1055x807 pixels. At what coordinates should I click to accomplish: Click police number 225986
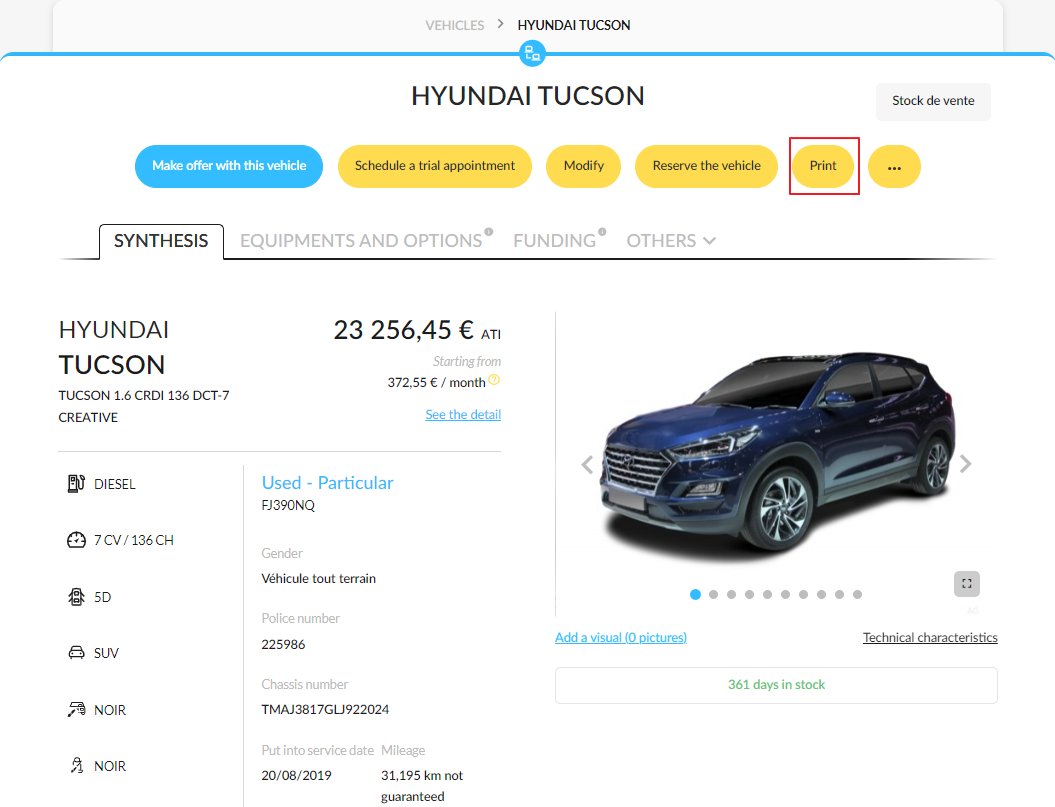(283, 644)
